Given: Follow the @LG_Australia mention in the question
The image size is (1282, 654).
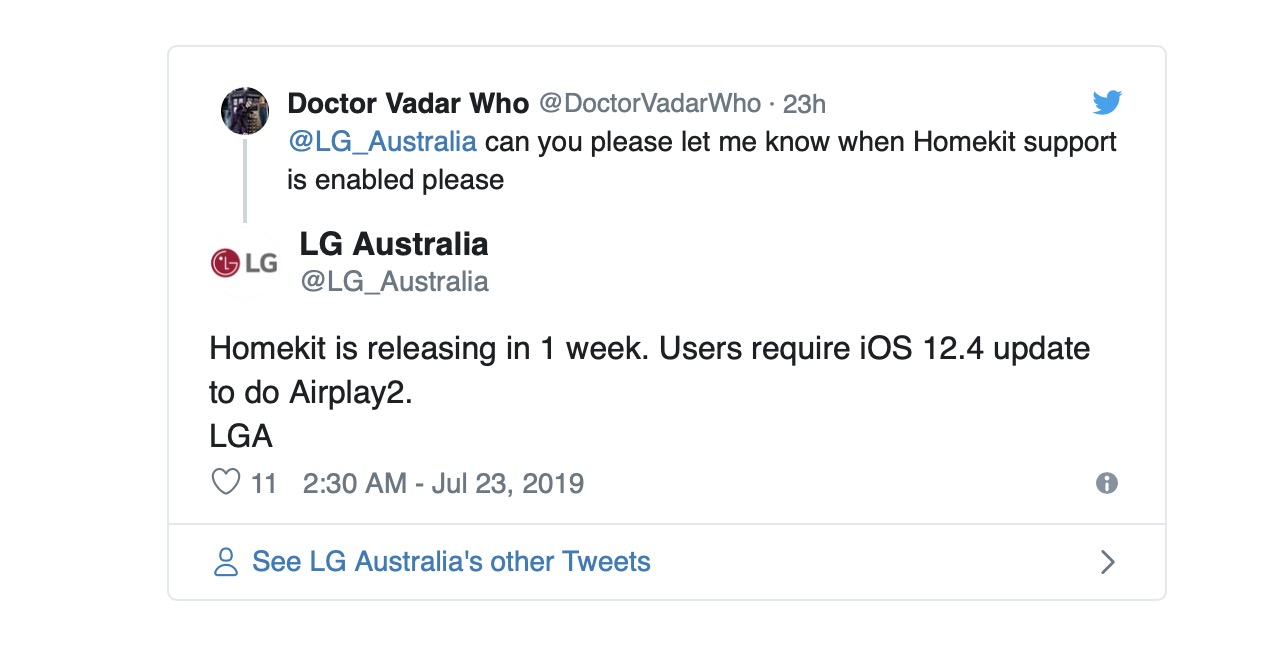Looking at the screenshot, I should pos(382,141).
